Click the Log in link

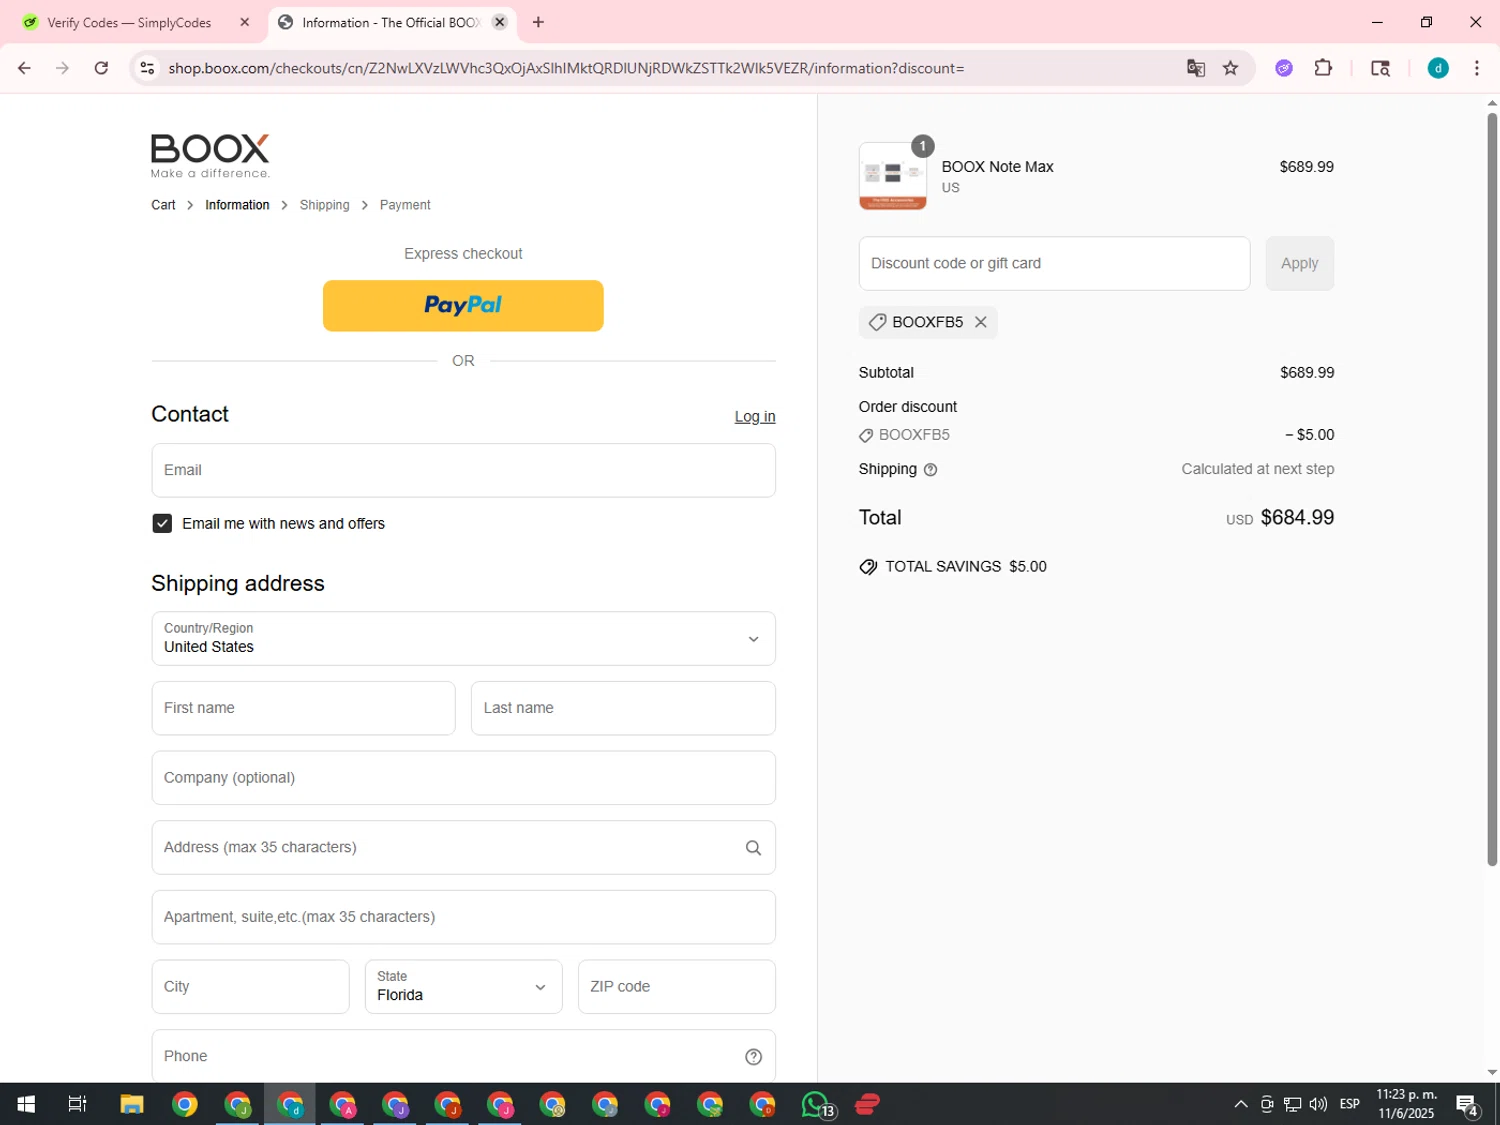(x=755, y=417)
